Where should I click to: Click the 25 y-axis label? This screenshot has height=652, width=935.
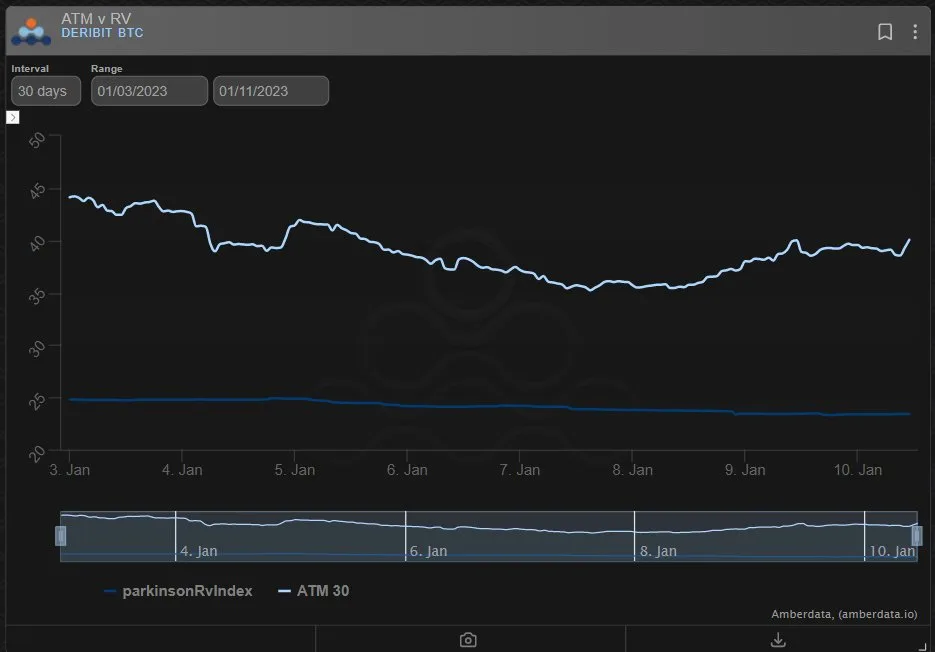(37, 401)
